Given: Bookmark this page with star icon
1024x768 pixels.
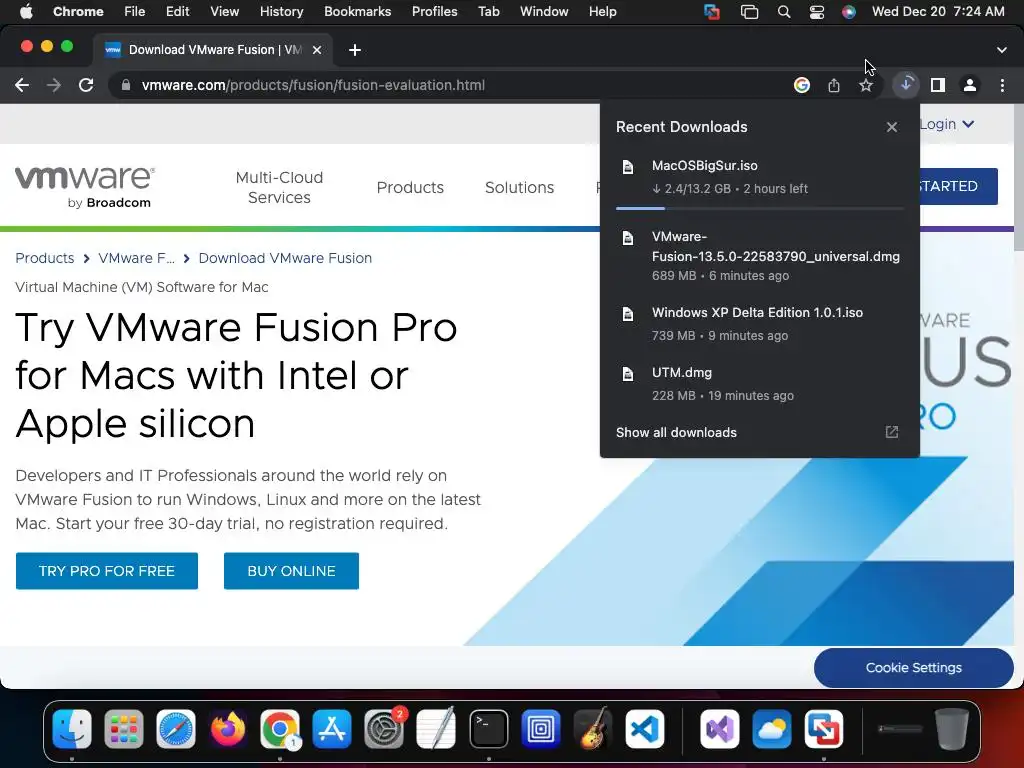Looking at the screenshot, I should pos(866,85).
